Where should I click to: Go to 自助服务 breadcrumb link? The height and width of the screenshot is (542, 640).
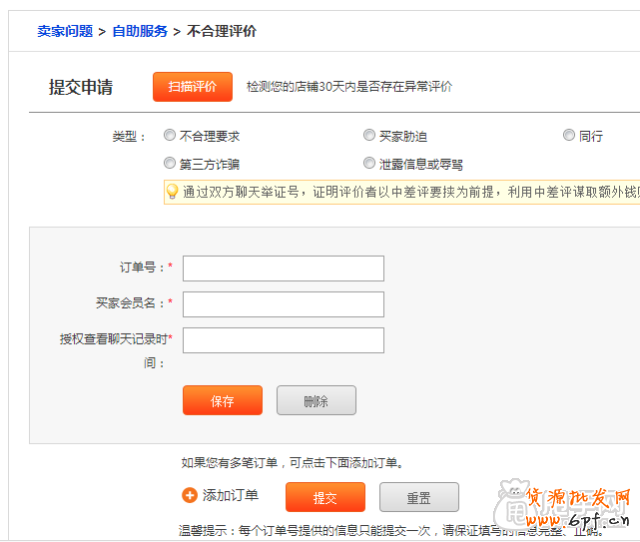click(140, 31)
